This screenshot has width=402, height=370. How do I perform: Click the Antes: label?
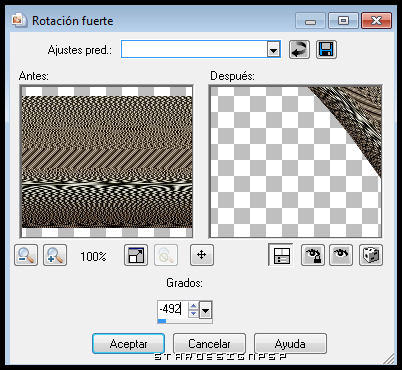pyautogui.click(x=34, y=76)
